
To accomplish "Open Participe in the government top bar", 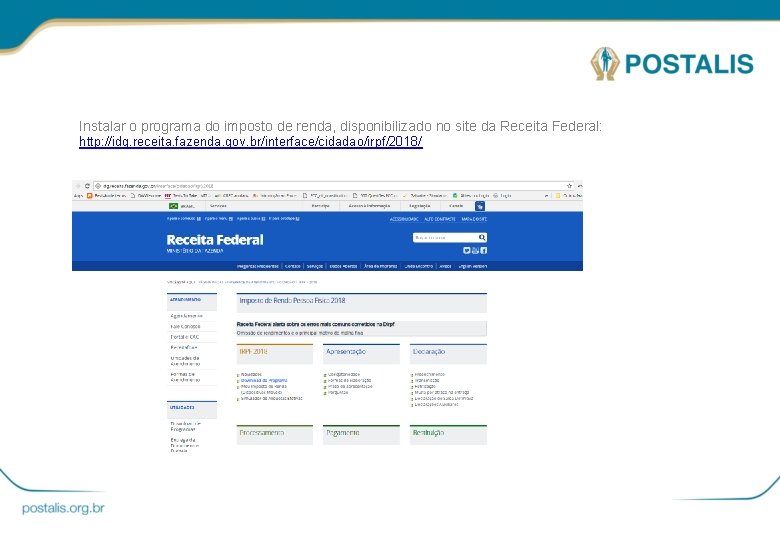I will point(320,206).
